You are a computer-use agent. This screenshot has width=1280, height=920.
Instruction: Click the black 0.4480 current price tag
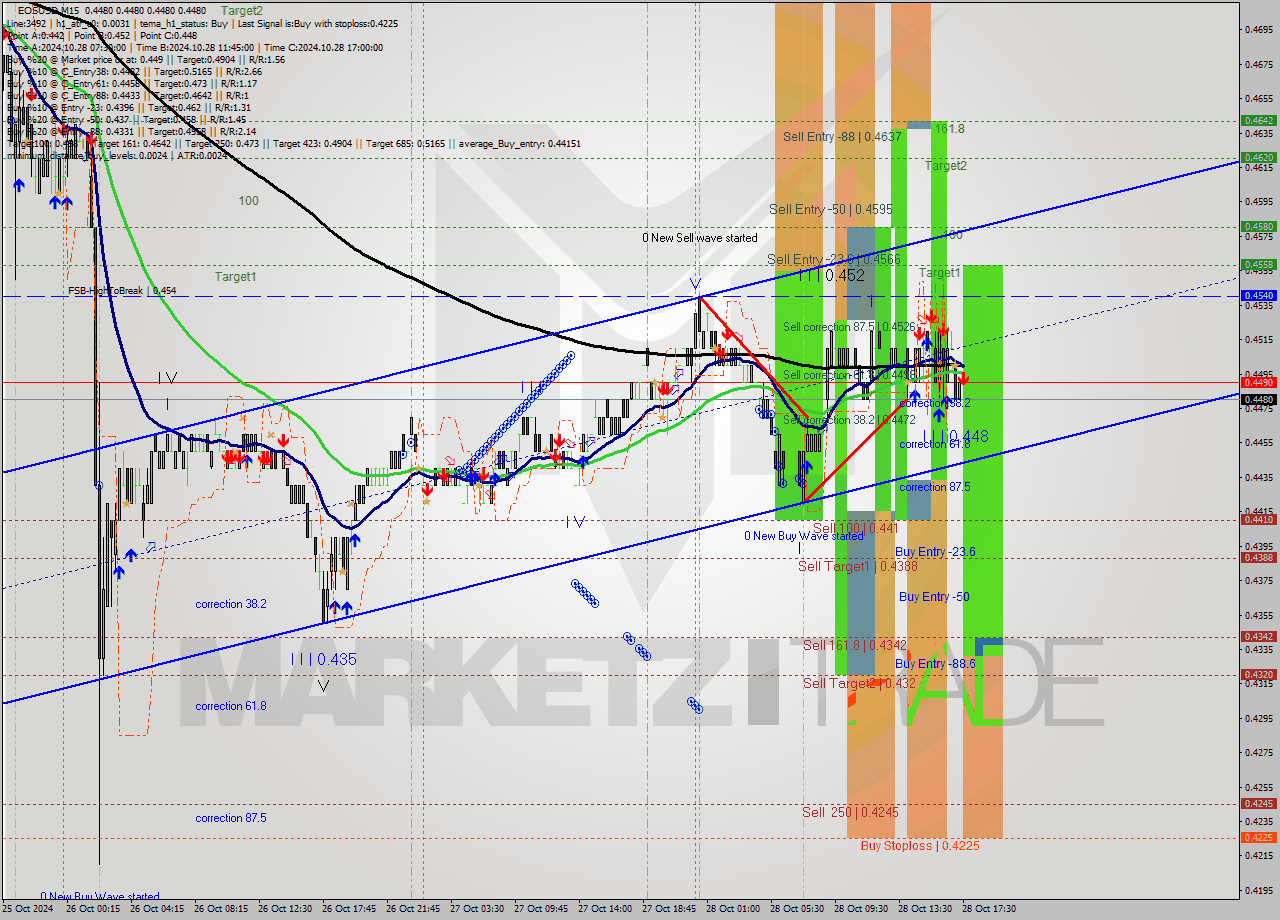(x=1257, y=399)
